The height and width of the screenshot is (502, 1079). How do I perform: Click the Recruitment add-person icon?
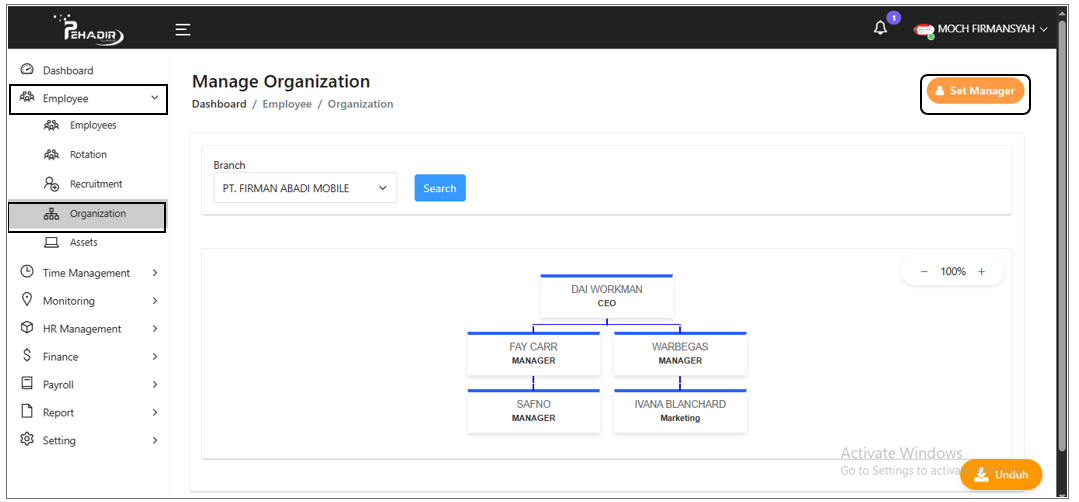point(51,184)
